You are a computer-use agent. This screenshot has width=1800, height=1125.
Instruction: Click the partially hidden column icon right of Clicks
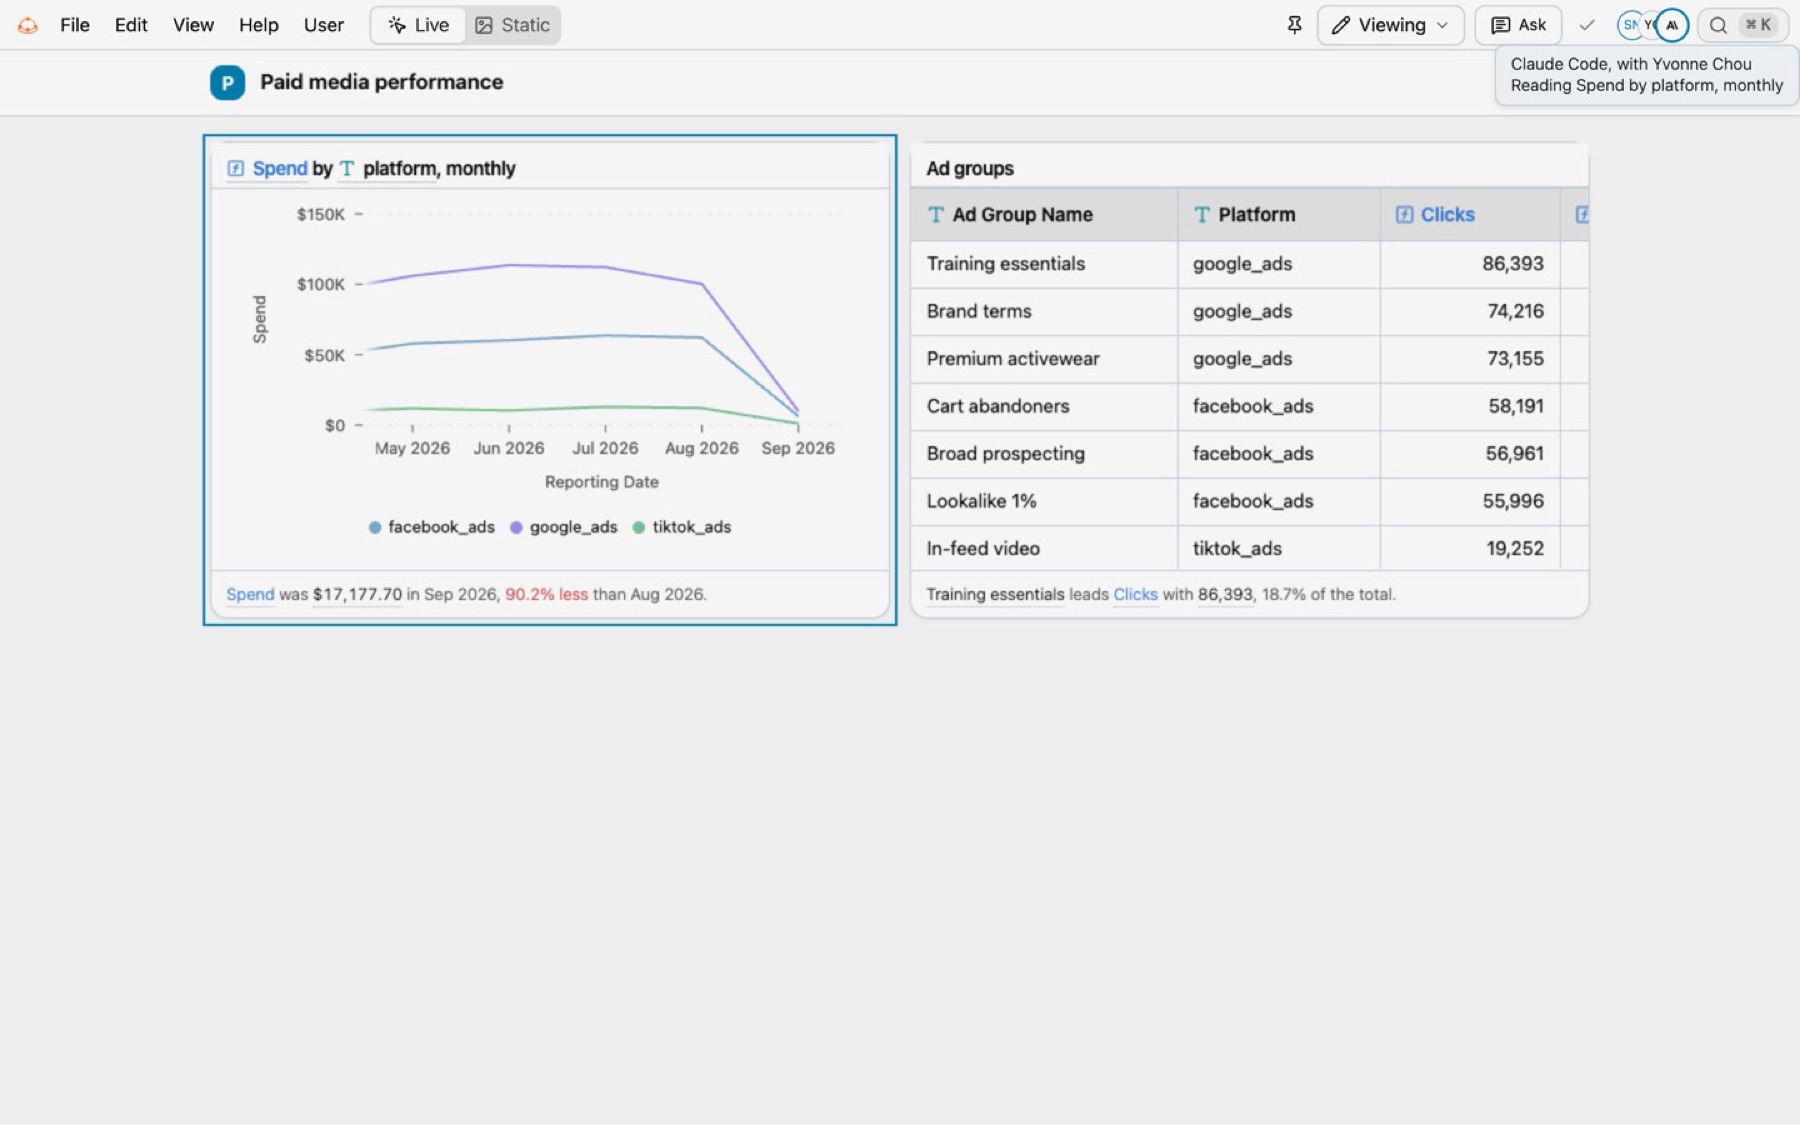tap(1582, 214)
